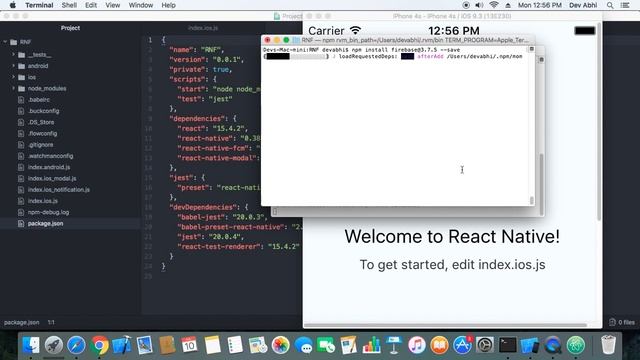Expand the __tests__ folder
The height and width of the screenshot is (360, 640).
click(13, 54)
